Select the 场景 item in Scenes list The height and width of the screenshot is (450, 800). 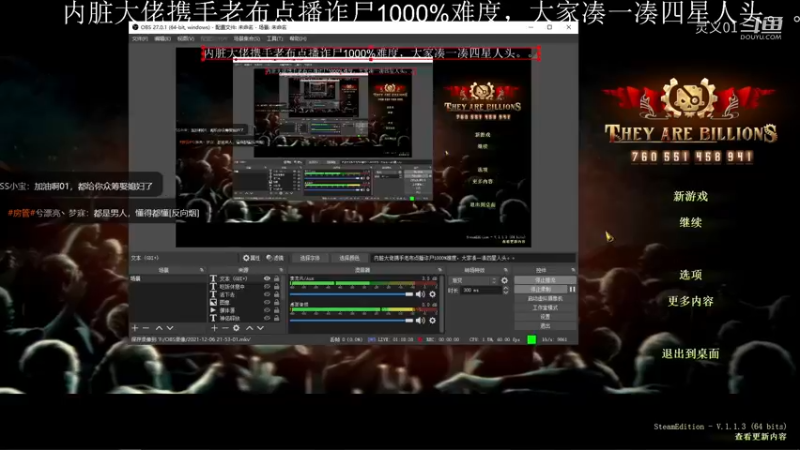168,279
